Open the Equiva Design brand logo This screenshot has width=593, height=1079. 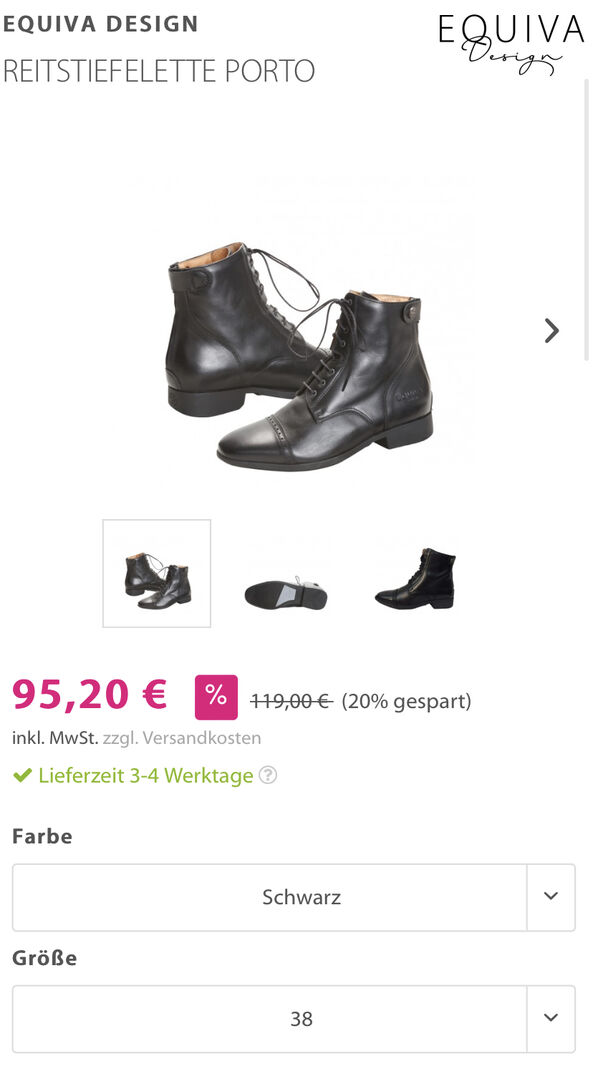(x=511, y=43)
